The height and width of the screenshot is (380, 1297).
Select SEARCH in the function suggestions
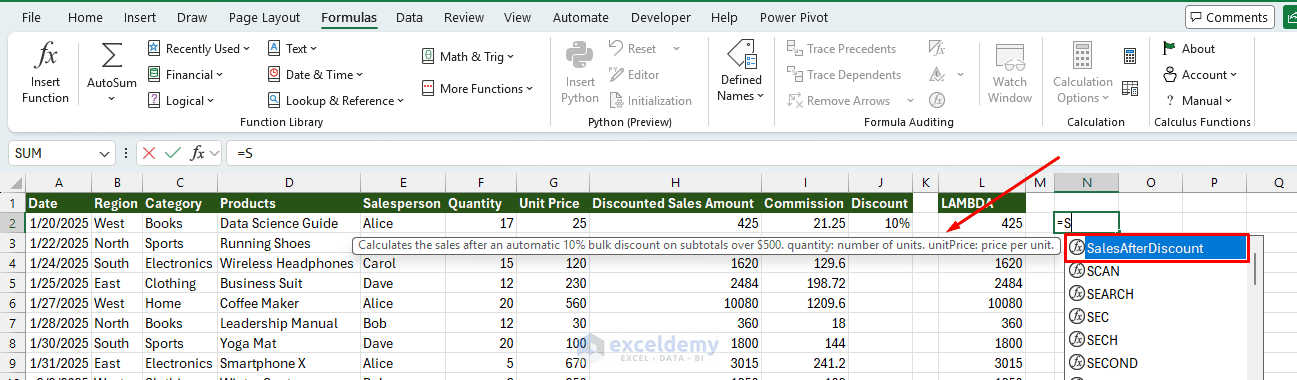[1157, 294]
